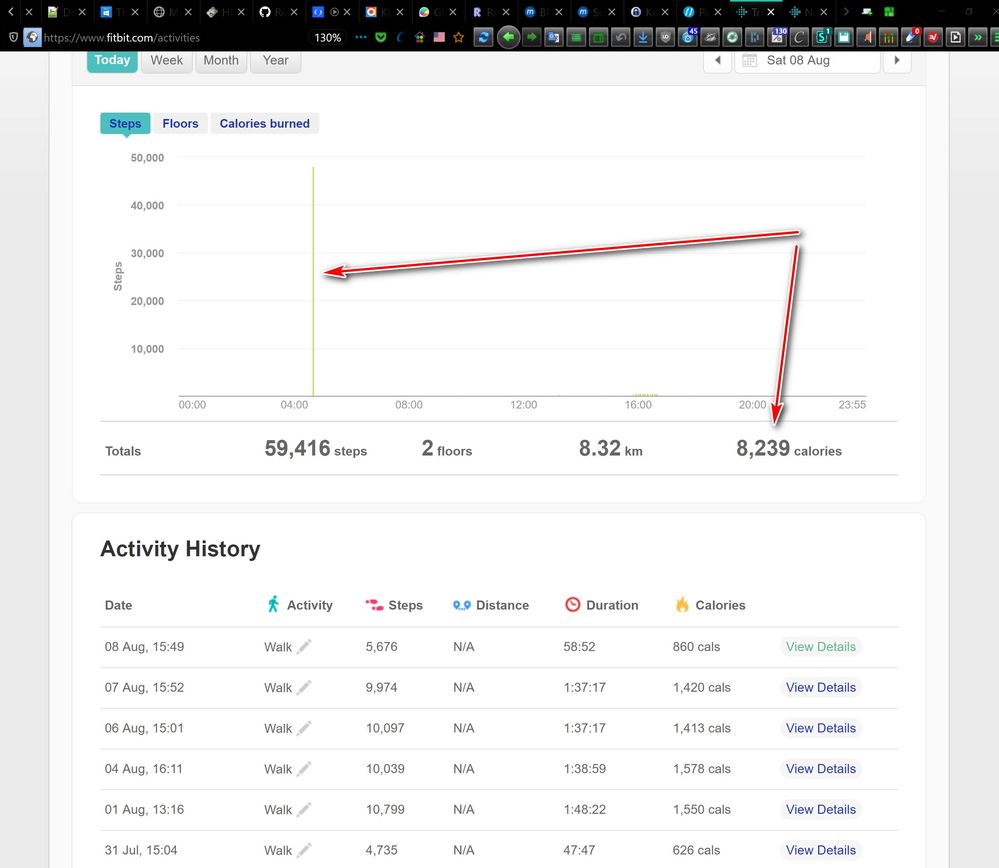The width and height of the screenshot is (999, 868).
Task: Go to next day with right arrow
Action: pos(896,61)
